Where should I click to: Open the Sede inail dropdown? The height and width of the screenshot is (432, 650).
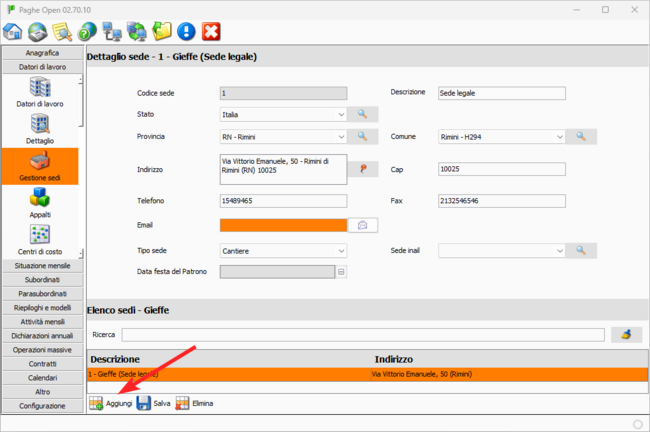click(x=559, y=250)
